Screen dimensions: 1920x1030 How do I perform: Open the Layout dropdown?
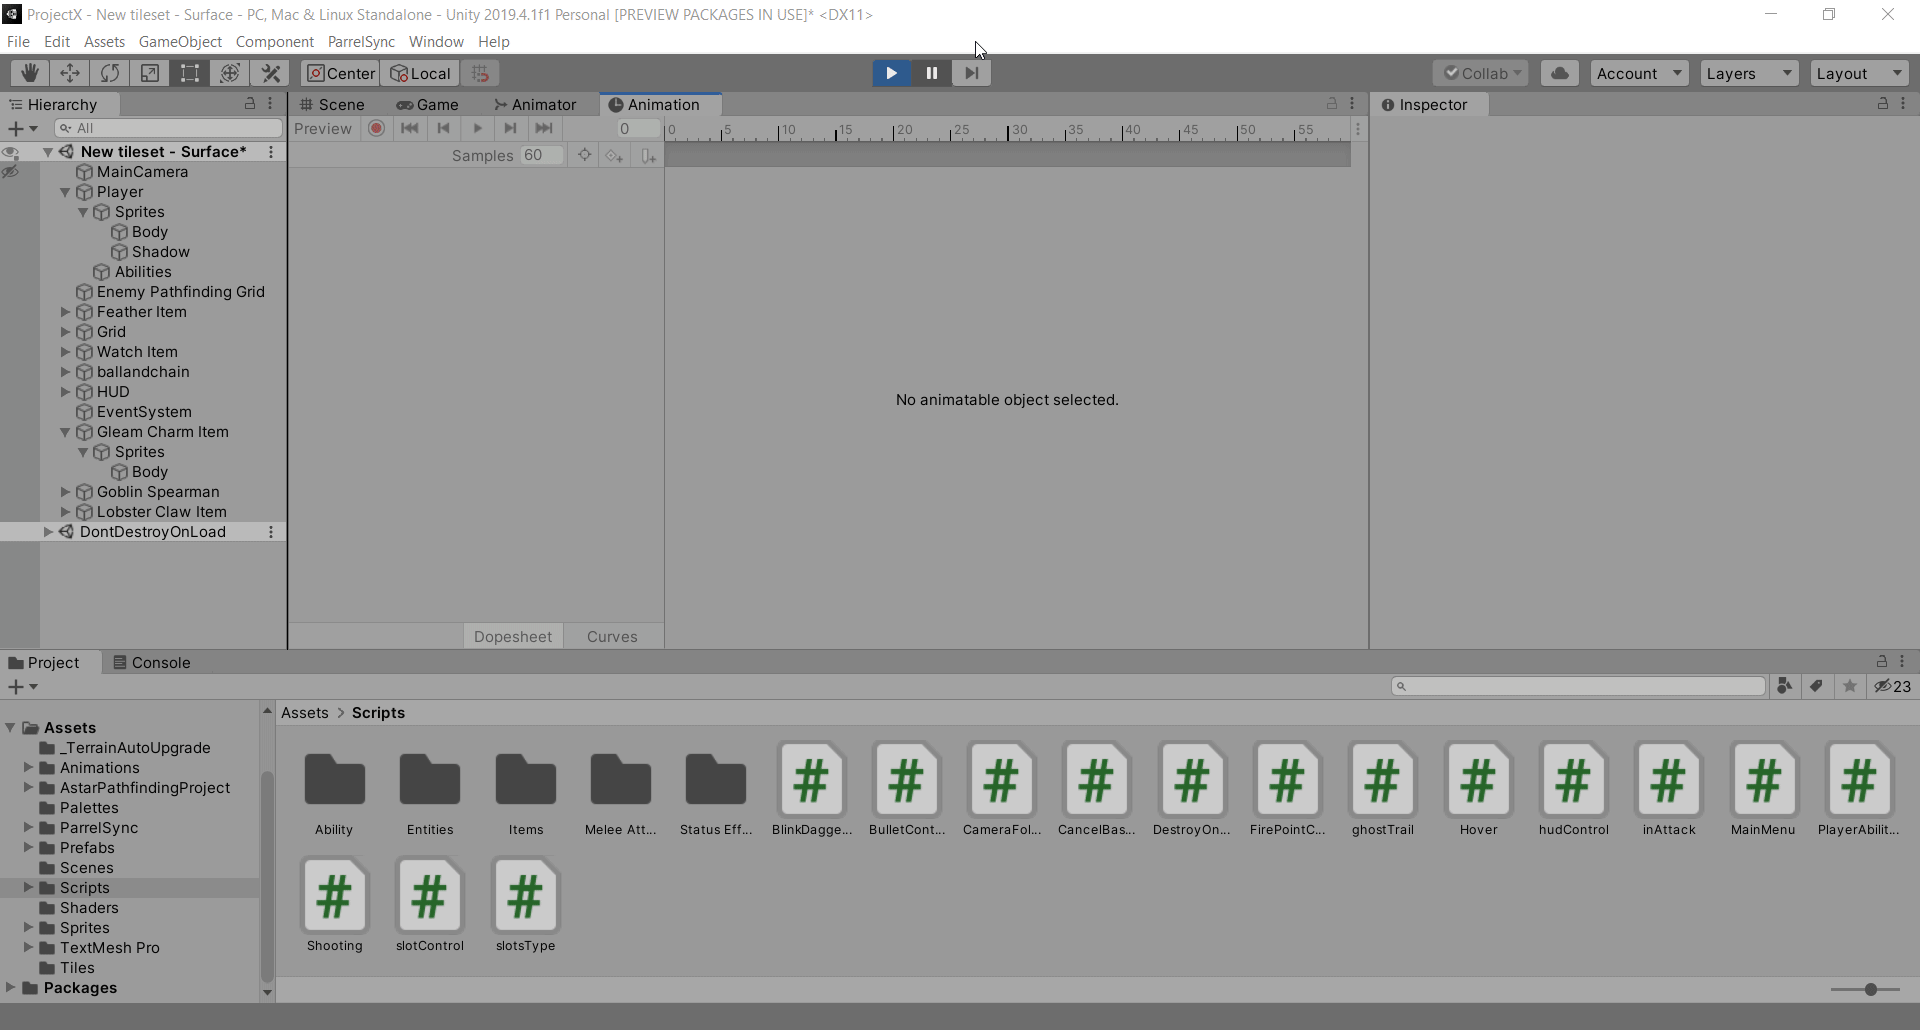point(1860,73)
